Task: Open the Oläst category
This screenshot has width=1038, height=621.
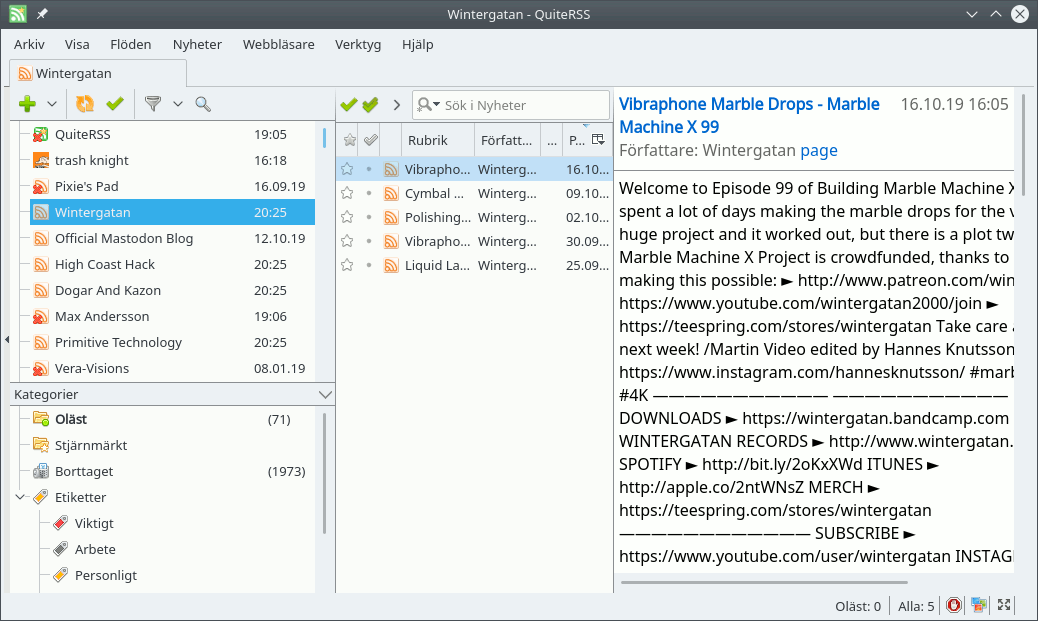Action: [172, 419]
